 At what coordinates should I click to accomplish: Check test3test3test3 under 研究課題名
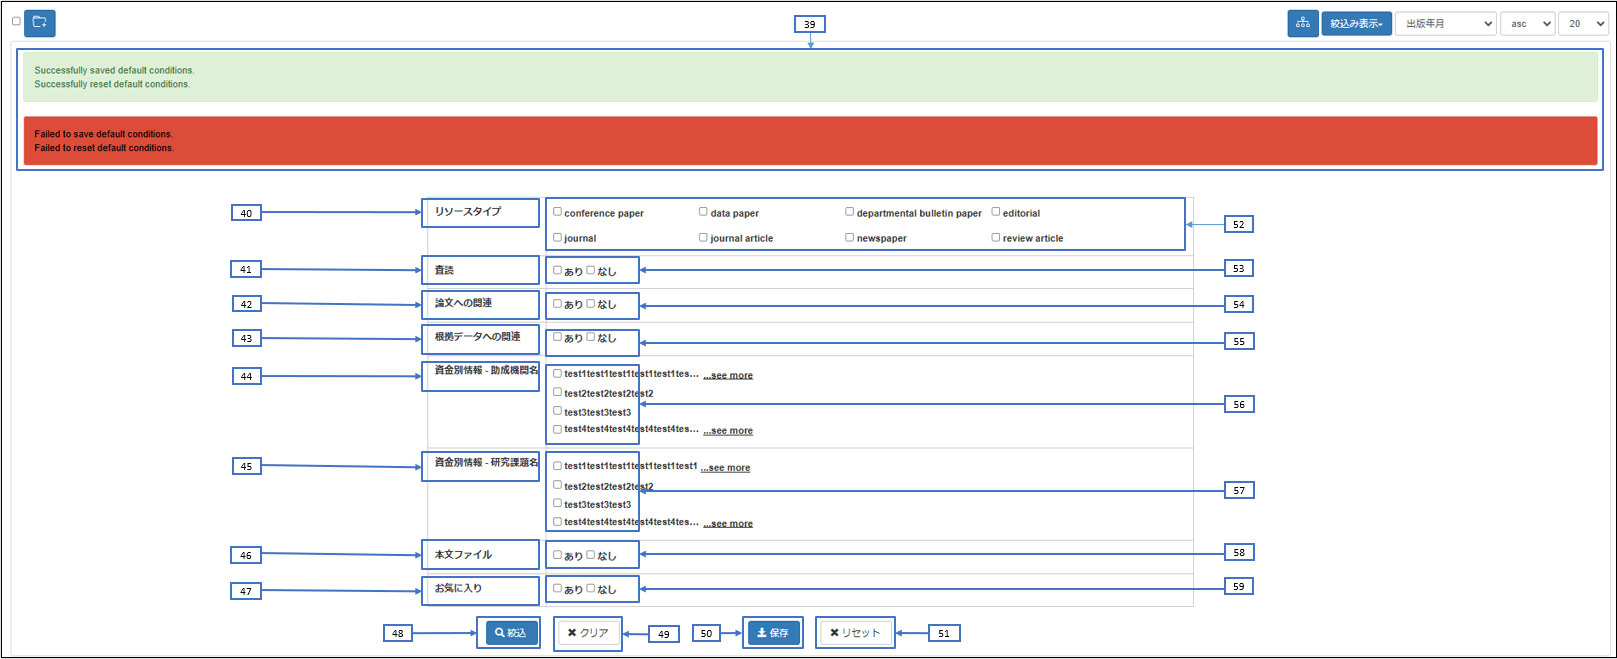pyautogui.click(x=558, y=504)
